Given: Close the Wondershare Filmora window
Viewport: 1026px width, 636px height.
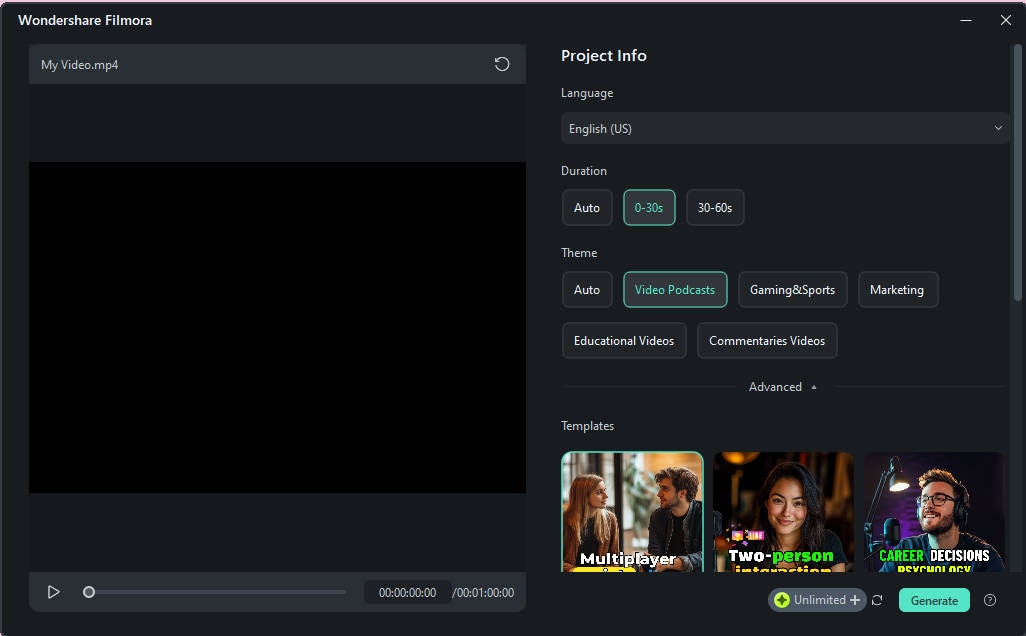Looking at the screenshot, I should click(1006, 20).
